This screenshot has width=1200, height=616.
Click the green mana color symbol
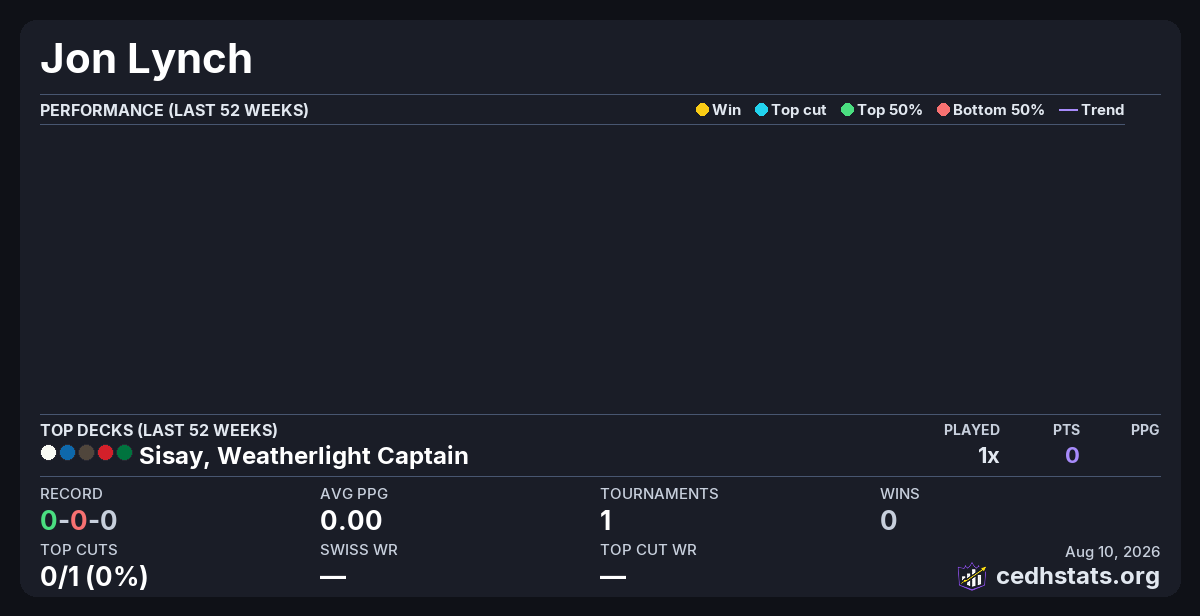coord(124,453)
